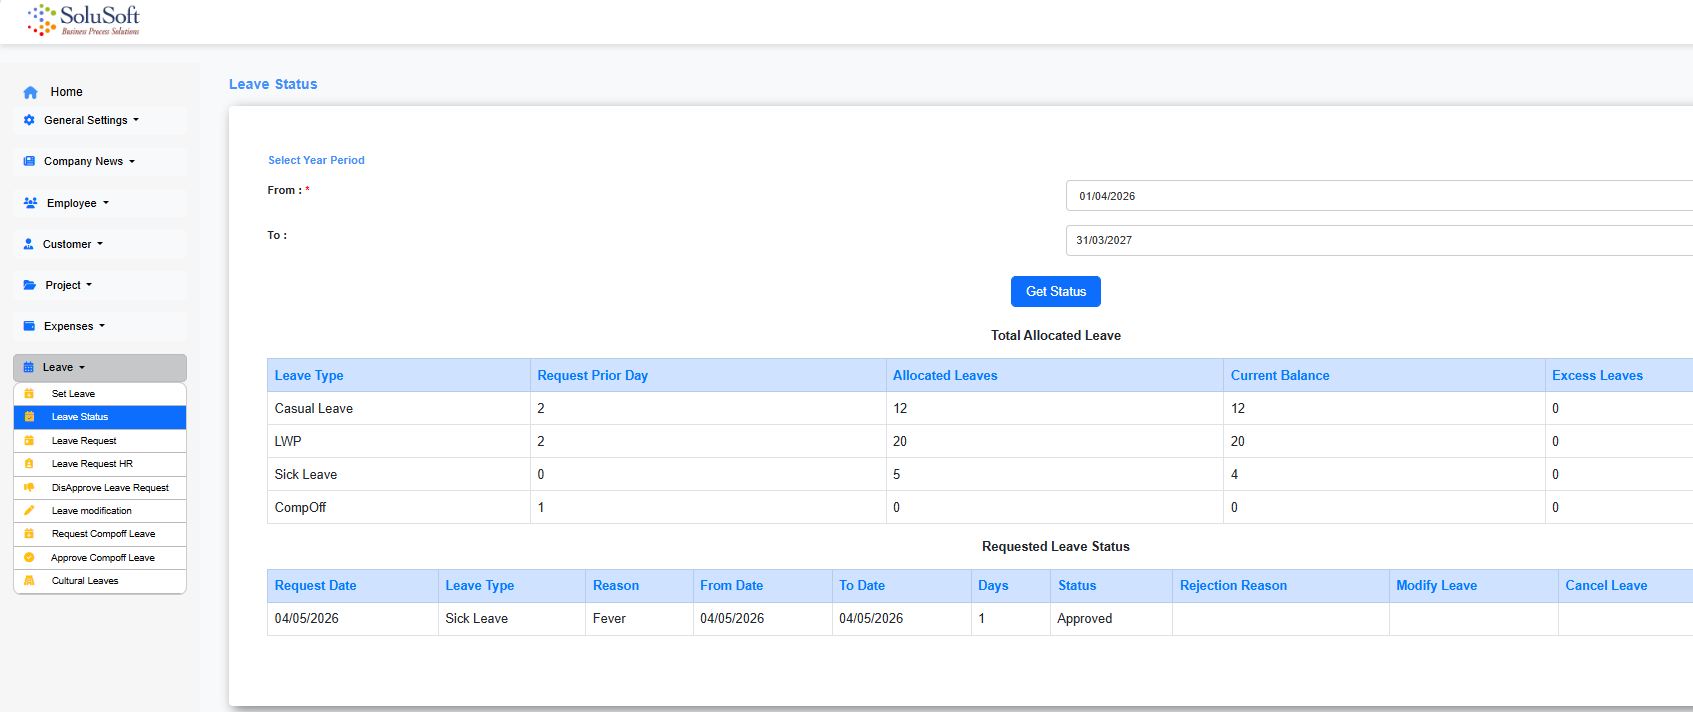
Task: Expand the Company News dropdown
Action: pyautogui.click(x=100, y=161)
